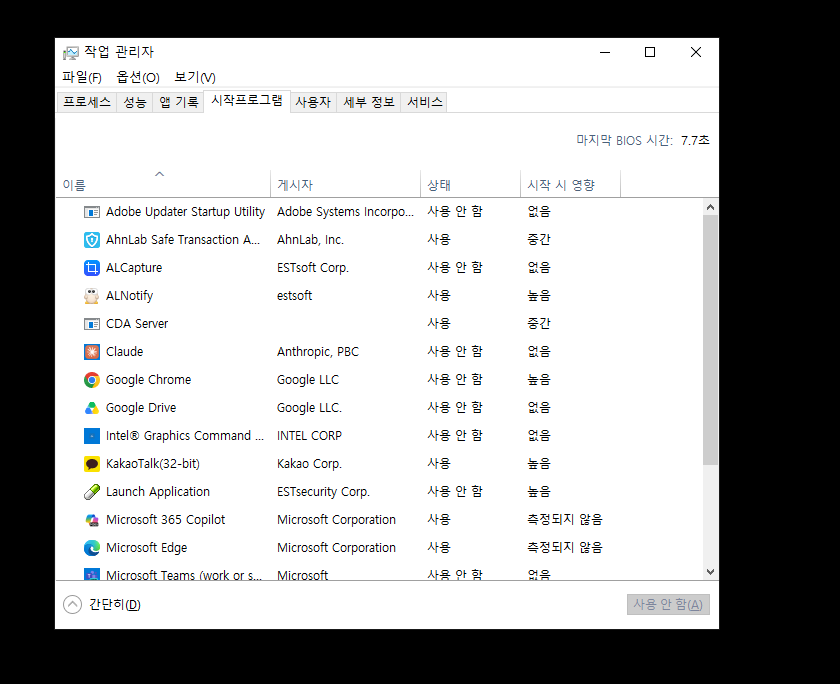Select the KakaoTalk(32-bit) entry name
The width and height of the screenshot is (840, 684).
click(153, 464)
